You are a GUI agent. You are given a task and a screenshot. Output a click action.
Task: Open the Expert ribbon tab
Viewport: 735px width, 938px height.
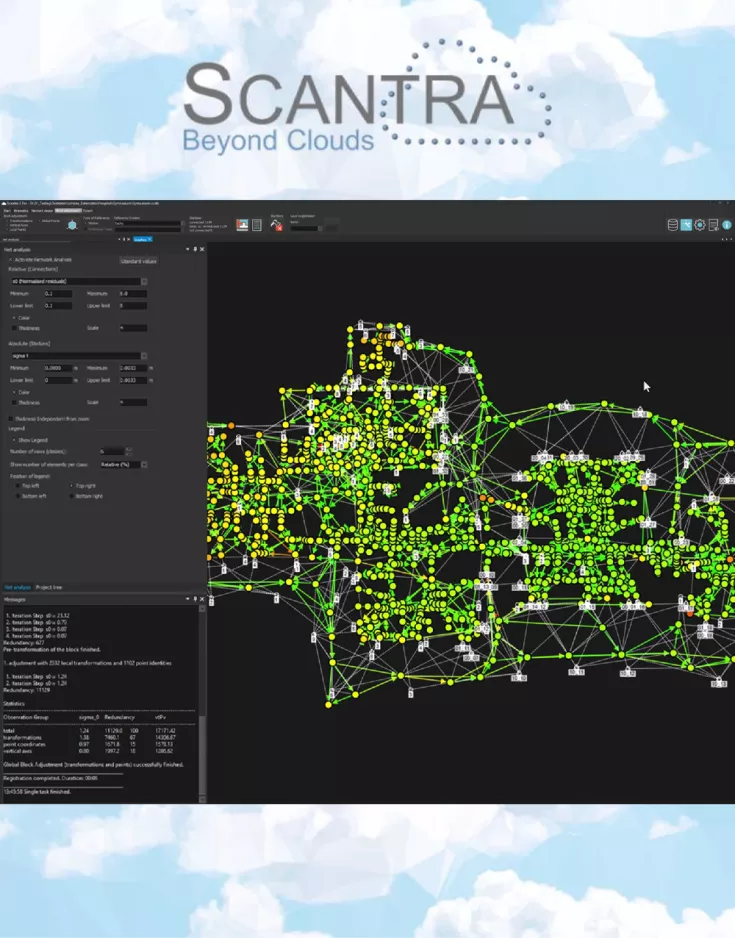[x=88, y=211]
